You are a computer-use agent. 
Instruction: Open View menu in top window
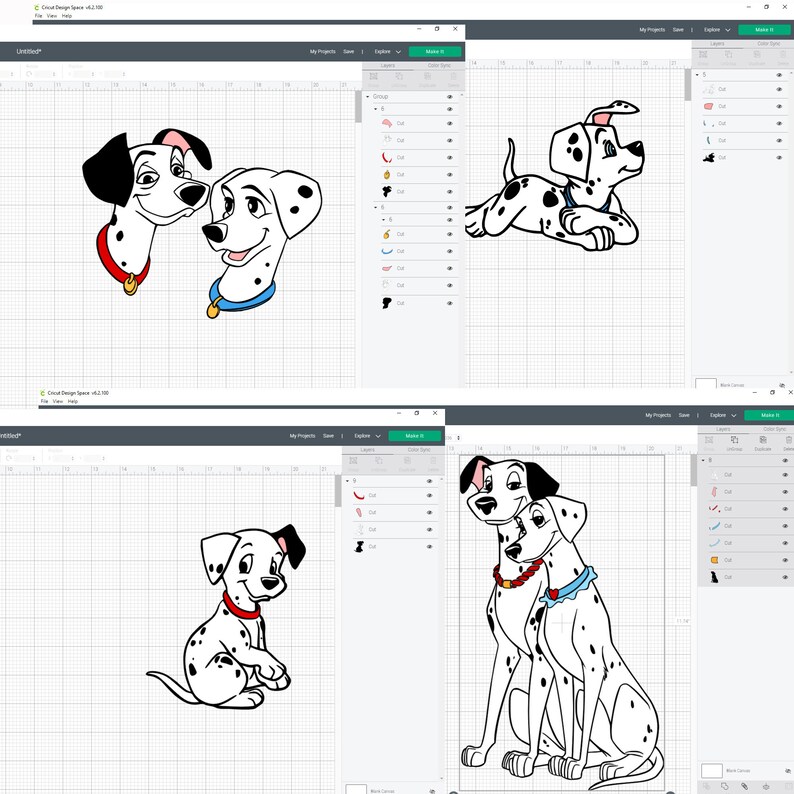[52, 16]
